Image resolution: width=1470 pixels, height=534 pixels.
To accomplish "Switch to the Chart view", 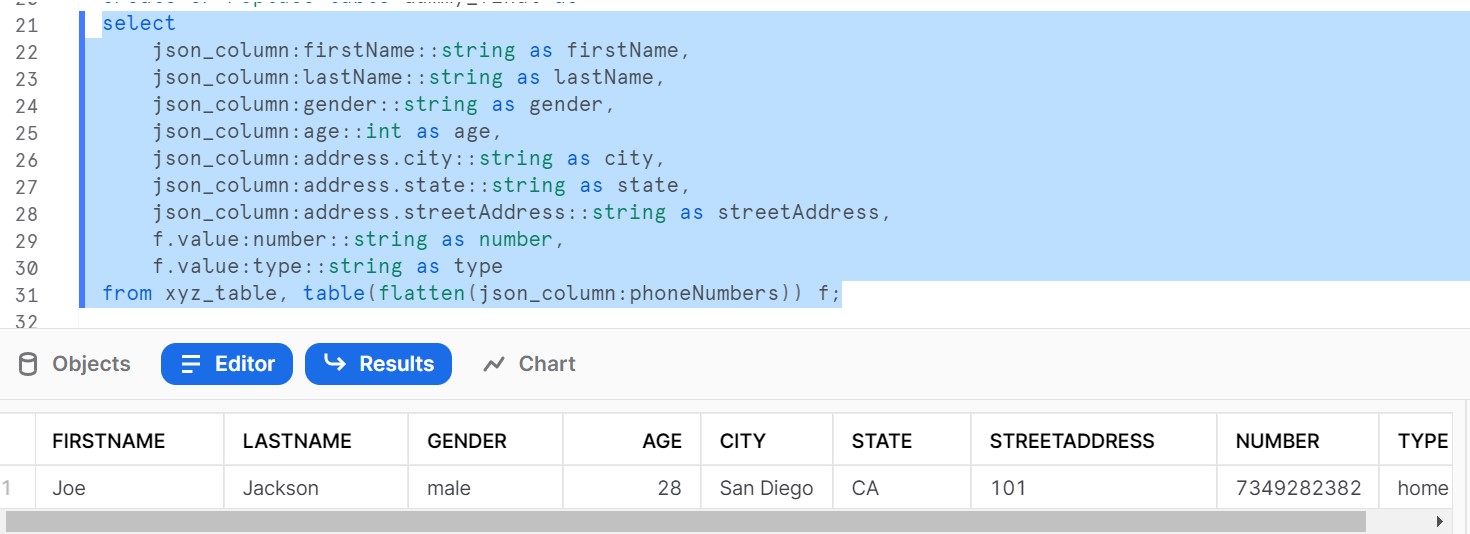I will [529, 364].
